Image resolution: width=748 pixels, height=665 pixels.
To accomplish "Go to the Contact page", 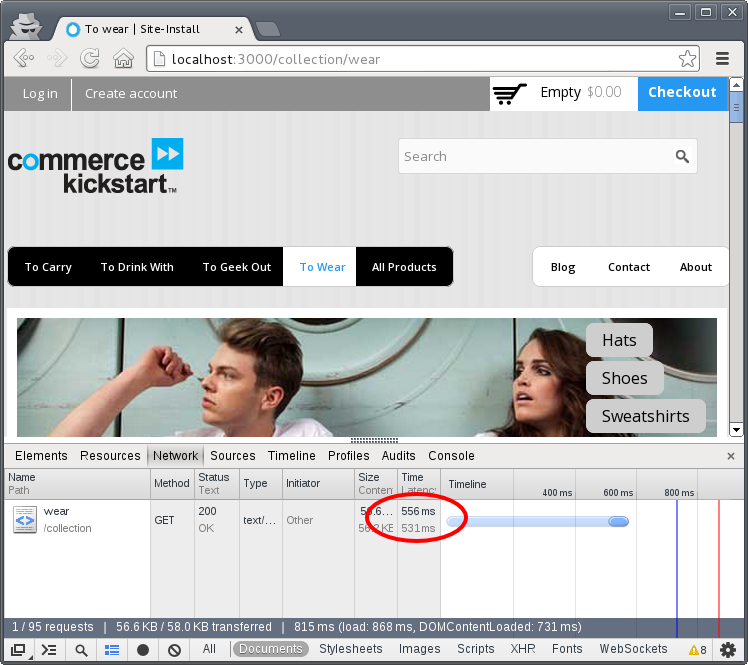I will (x=629, y=267).
